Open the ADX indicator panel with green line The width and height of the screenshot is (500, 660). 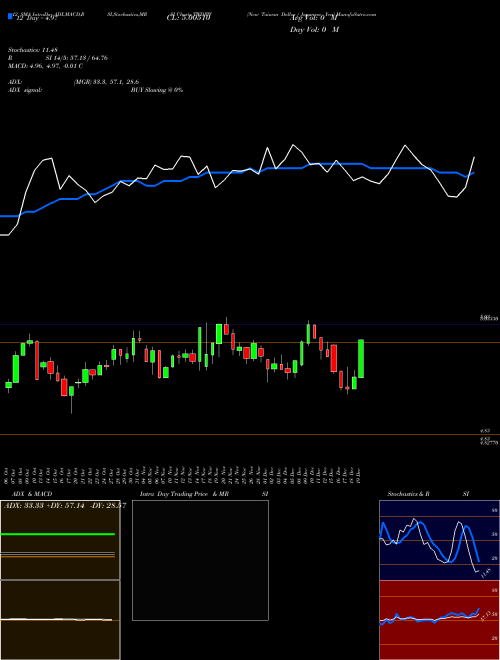click(x=60, y=540)
